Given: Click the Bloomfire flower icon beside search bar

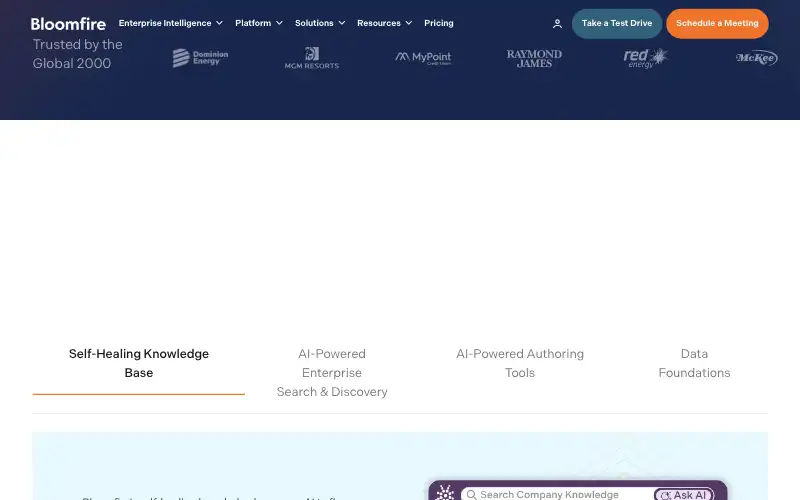Looking at the screenshot, I should pyautogui.click(x=445, y=493).
